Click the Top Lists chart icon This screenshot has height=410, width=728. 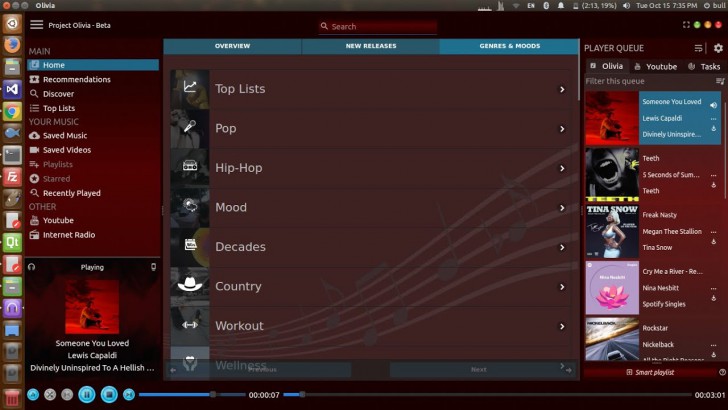point(190,86)
